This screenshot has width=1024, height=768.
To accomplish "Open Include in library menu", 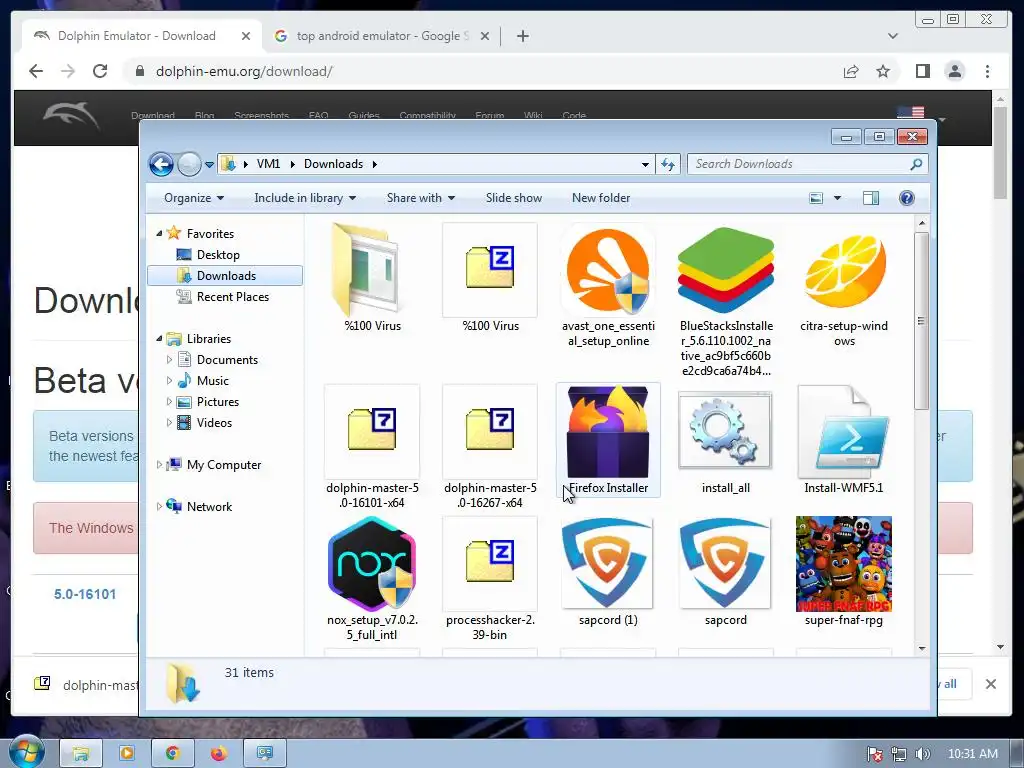I will click(305, 198).
